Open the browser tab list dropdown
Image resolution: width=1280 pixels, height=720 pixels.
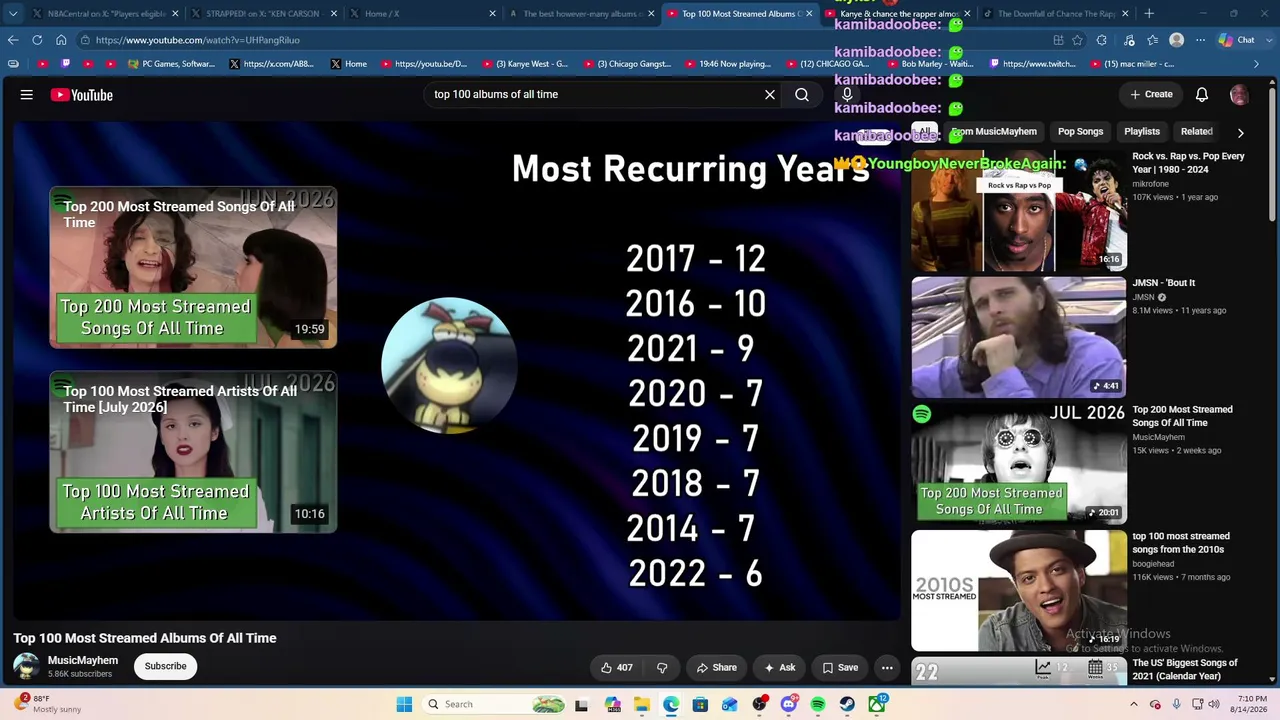coord(12,14)
